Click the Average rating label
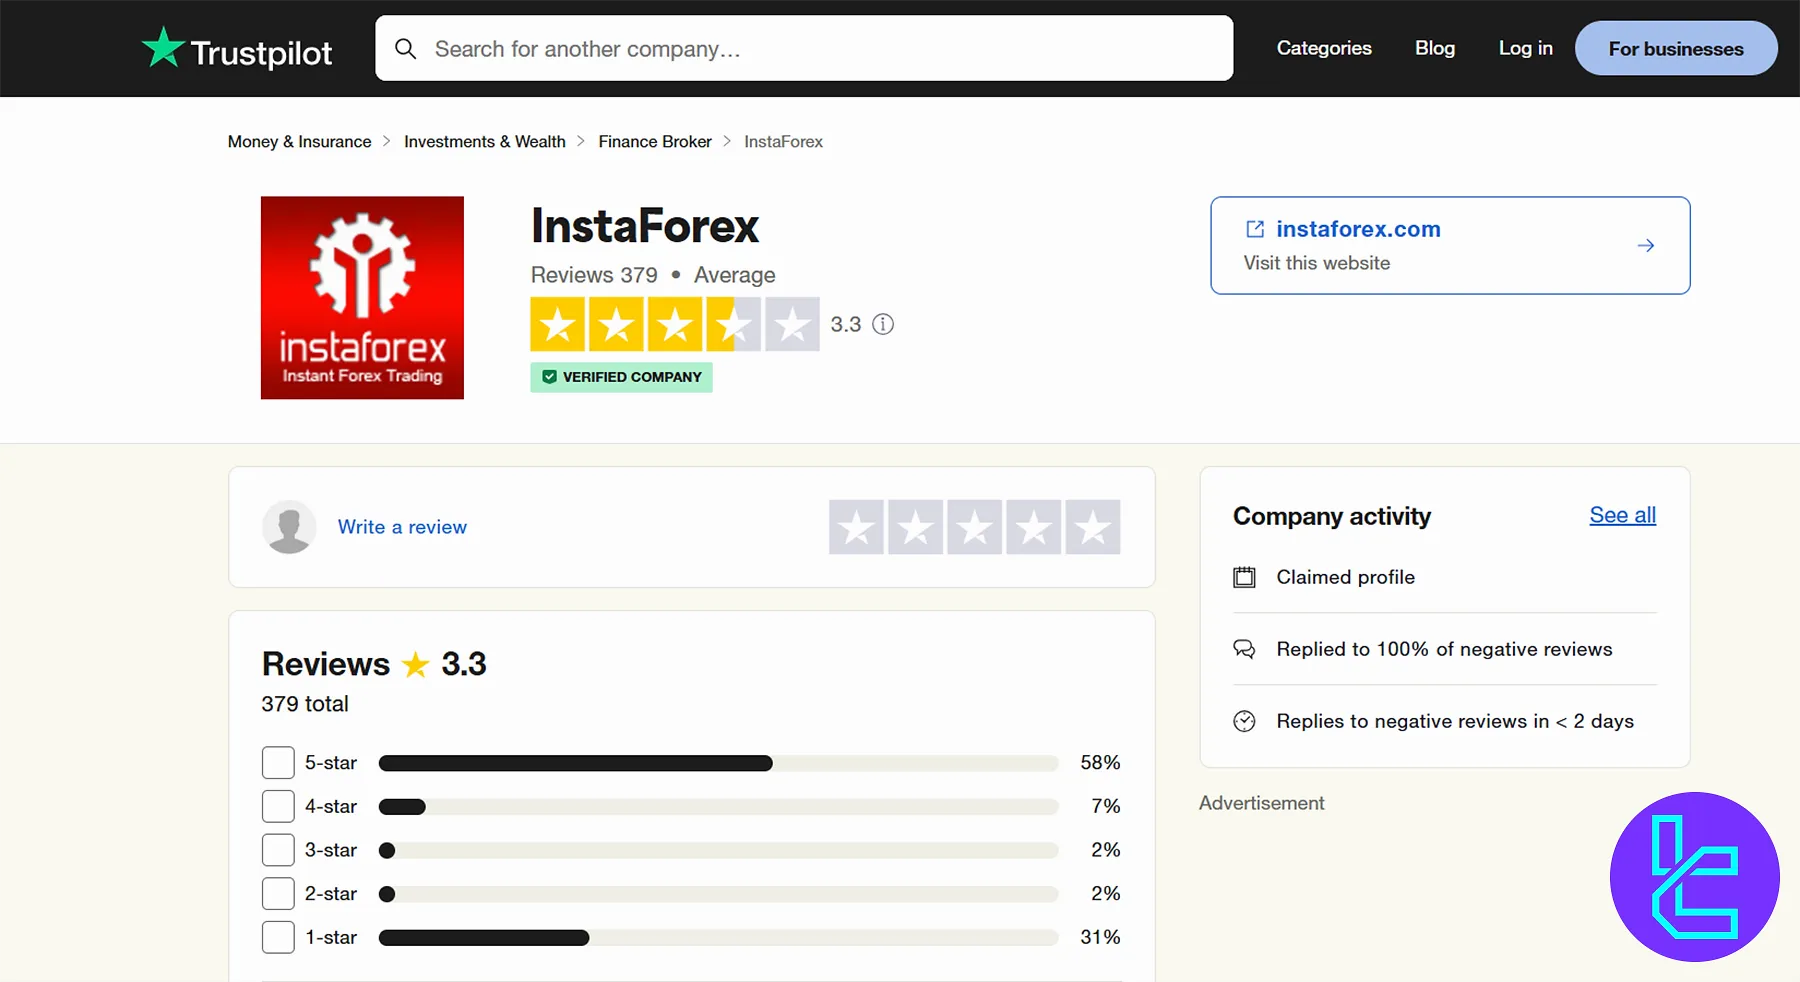This screenshot has width=1800, height=982. click(x=734, y=275)
